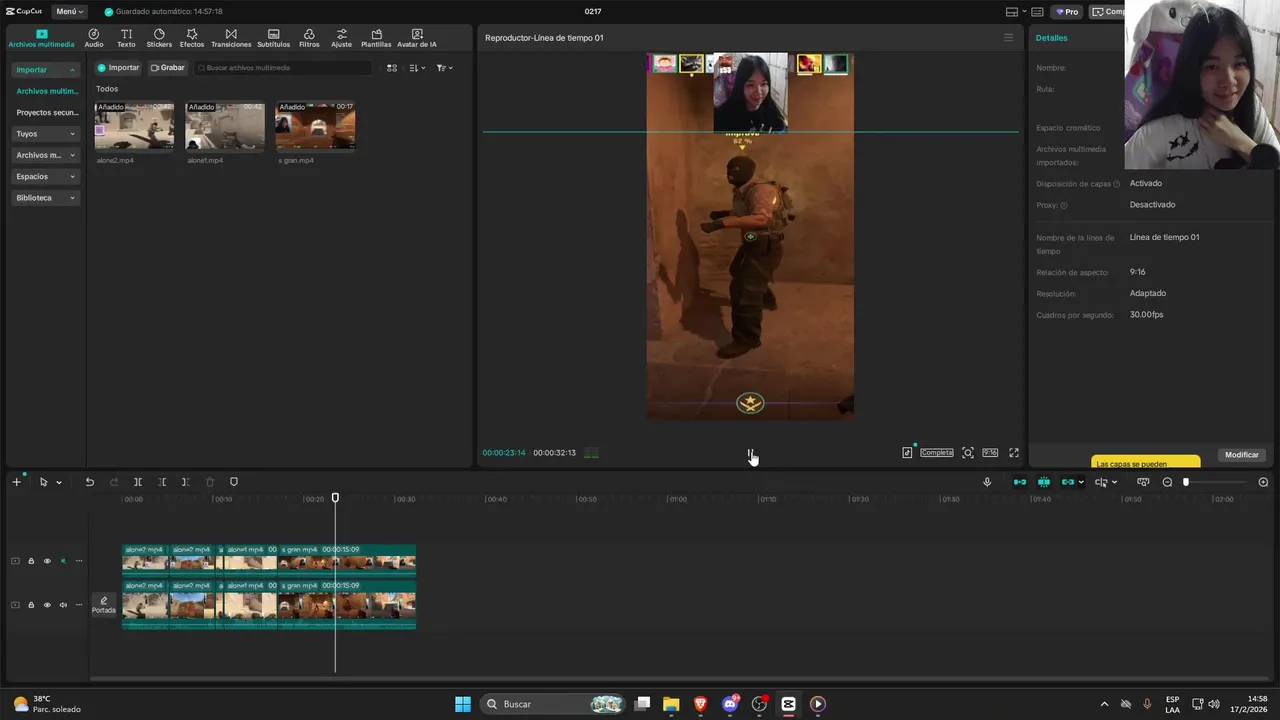1280x720 pixels.
Task: Collapse the Importar section
Action: [x=46, y=70]
